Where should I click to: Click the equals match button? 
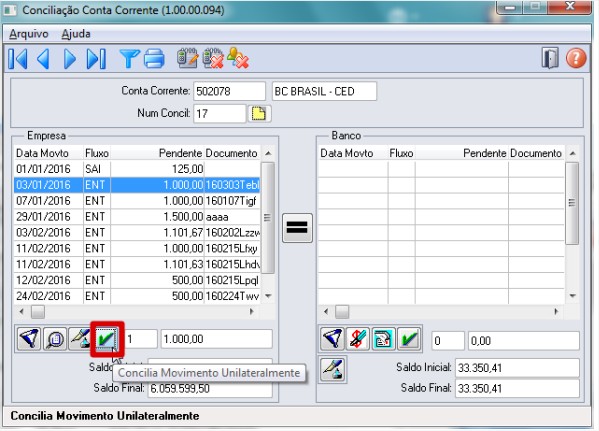tap(297, 228)
